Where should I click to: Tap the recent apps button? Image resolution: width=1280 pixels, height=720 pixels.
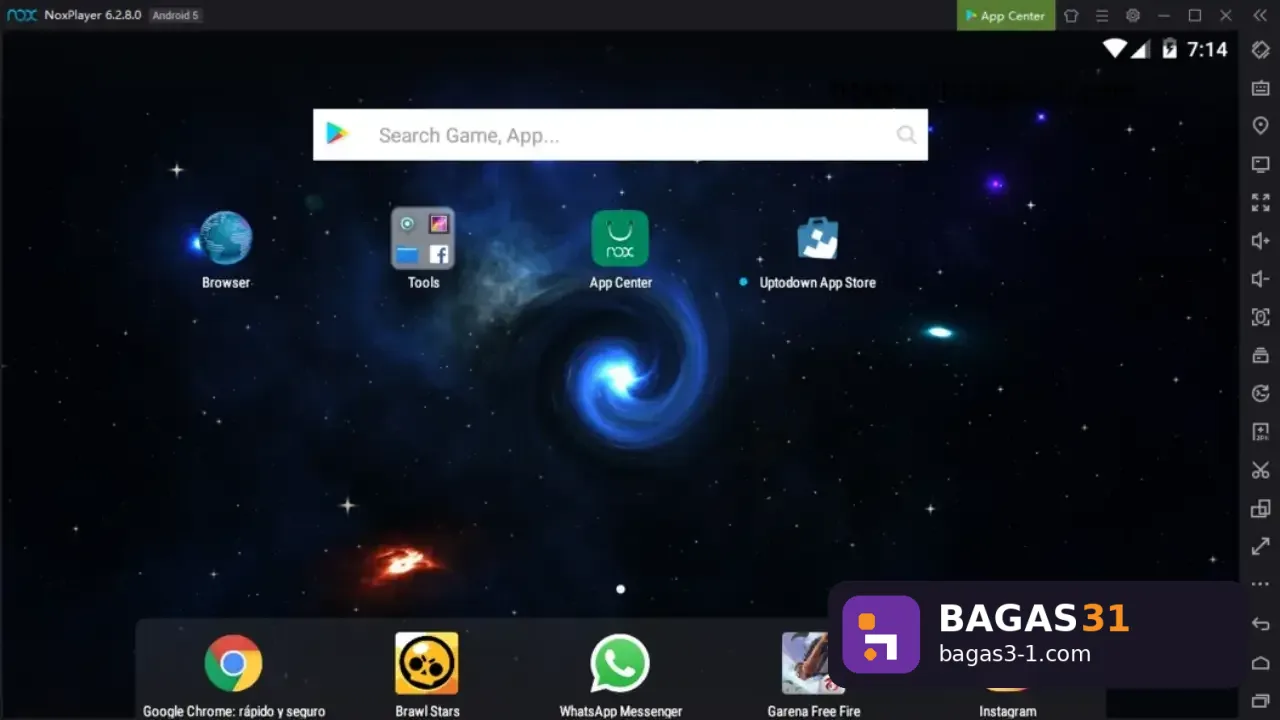[1261, 700]
